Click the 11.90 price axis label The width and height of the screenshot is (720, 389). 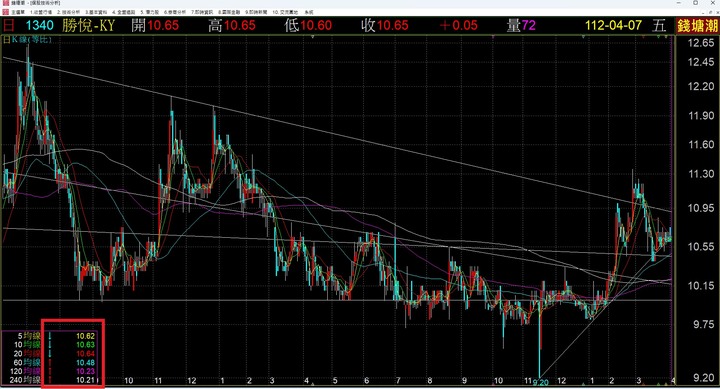click(701, 116)
